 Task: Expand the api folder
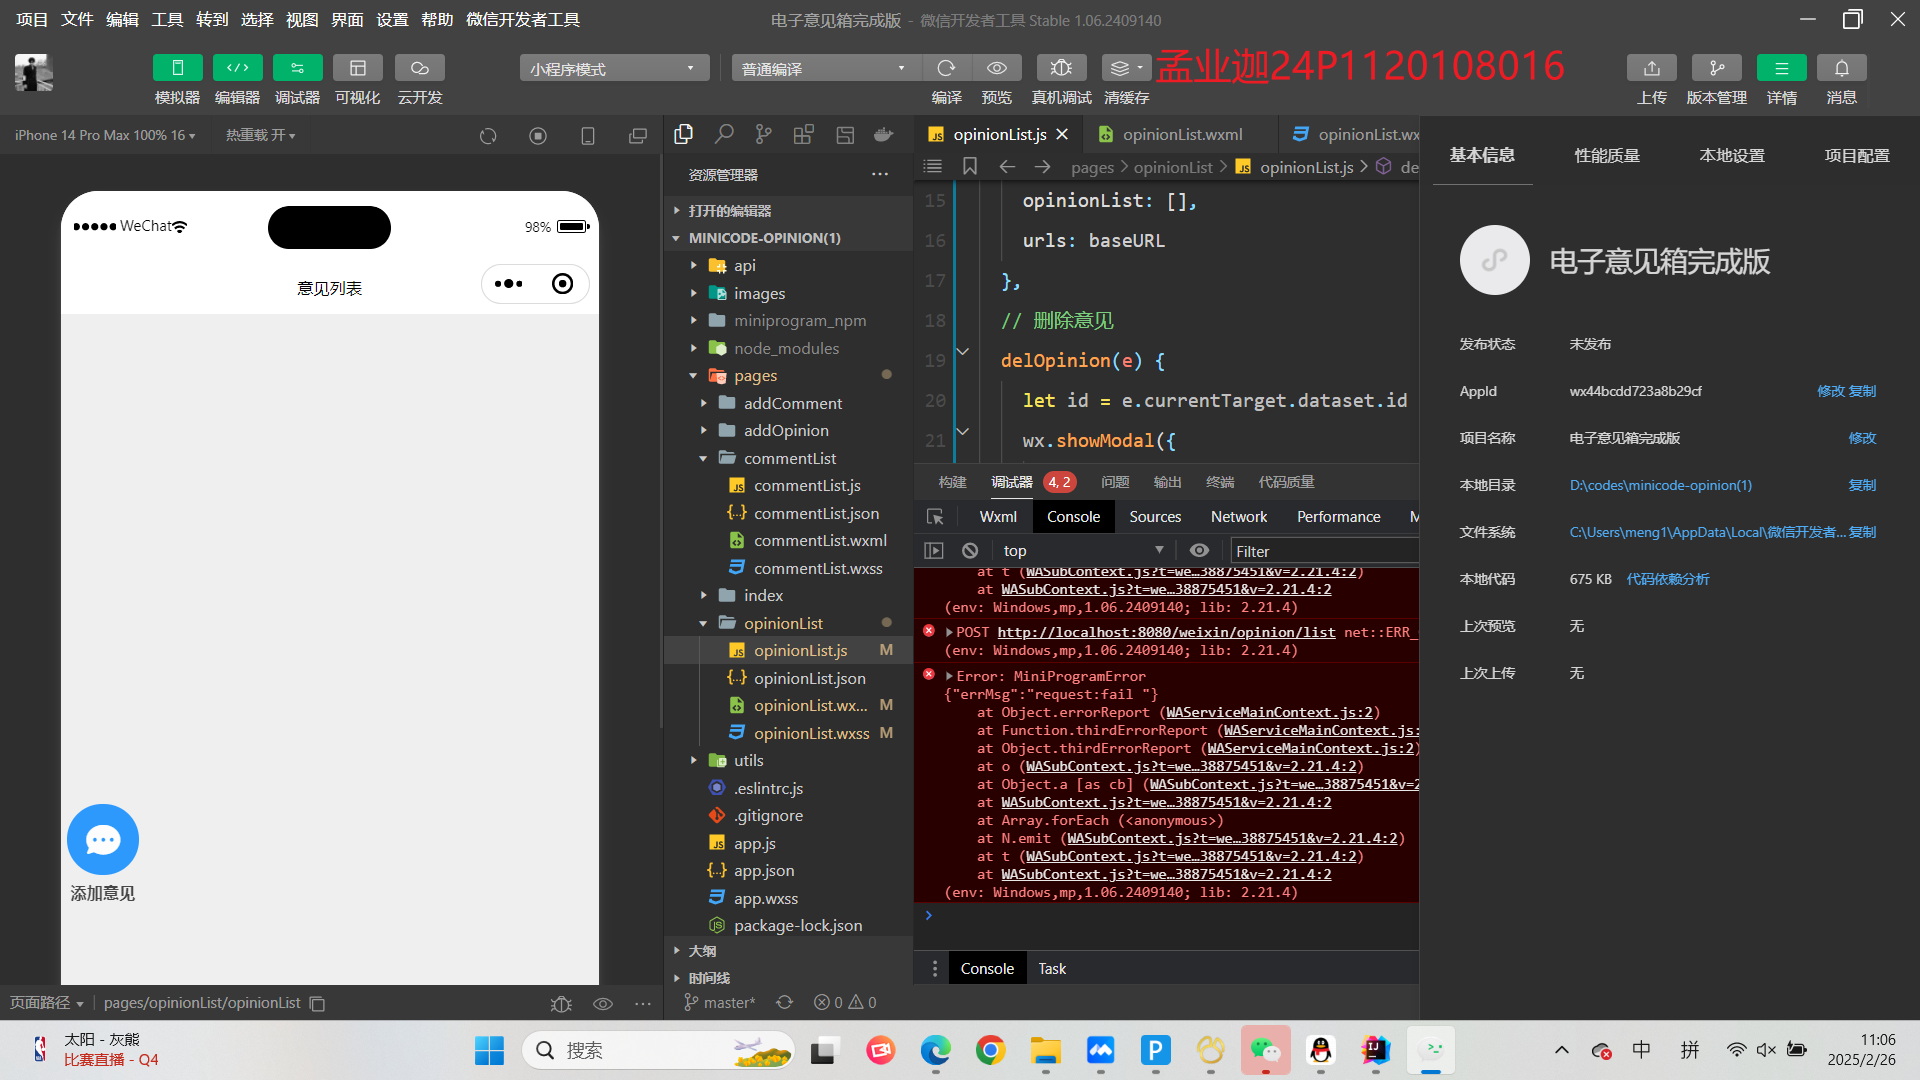(789, 265)
